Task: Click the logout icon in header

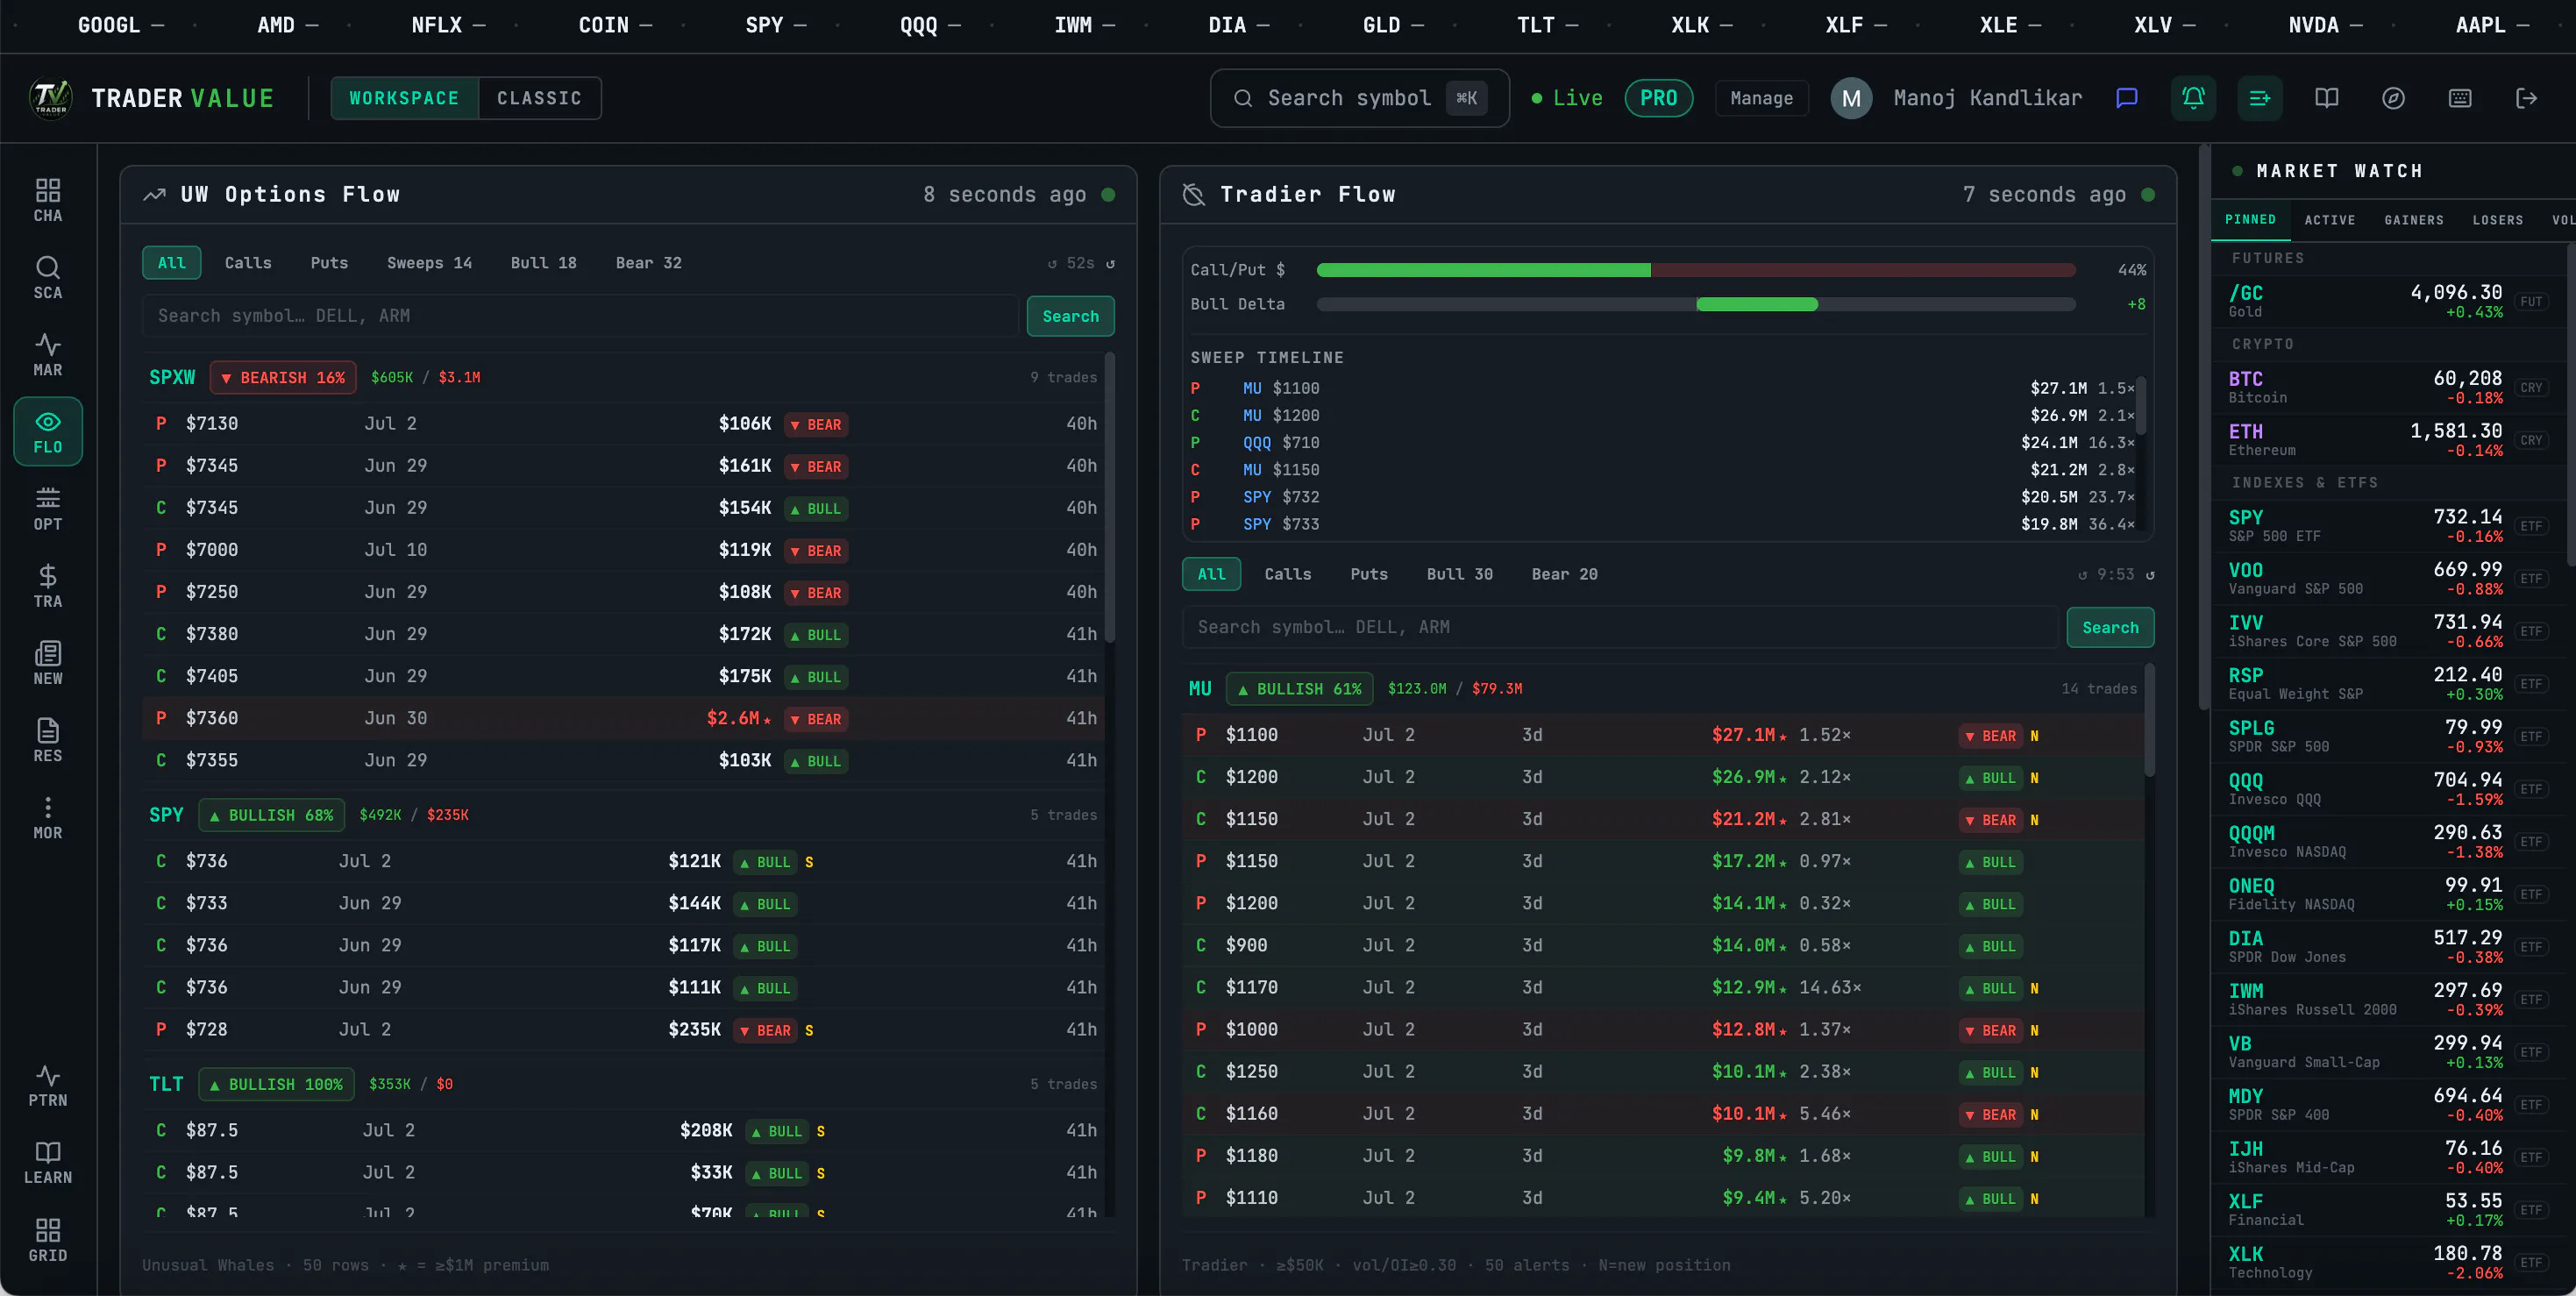Action: pos(2527,98)
